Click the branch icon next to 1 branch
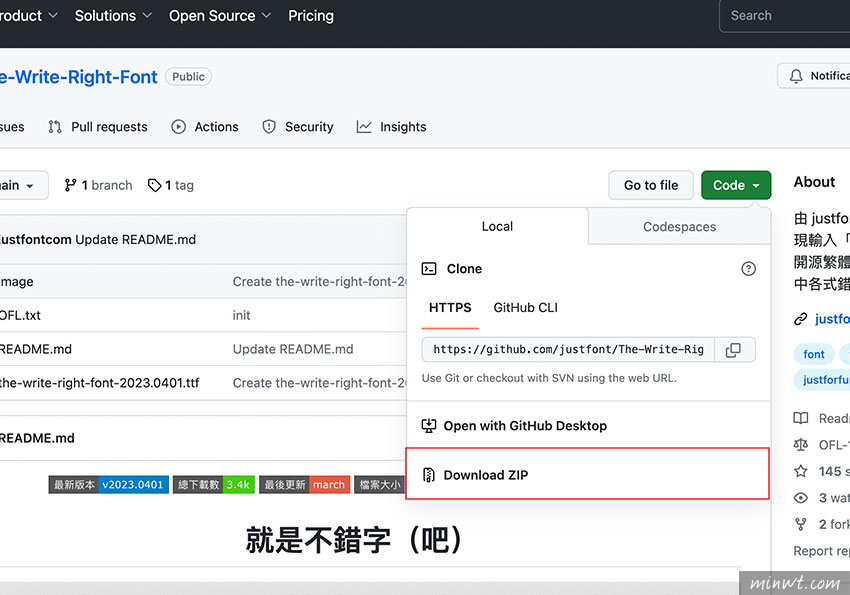This screenshot has width=850, height=595. coord(70,185)
